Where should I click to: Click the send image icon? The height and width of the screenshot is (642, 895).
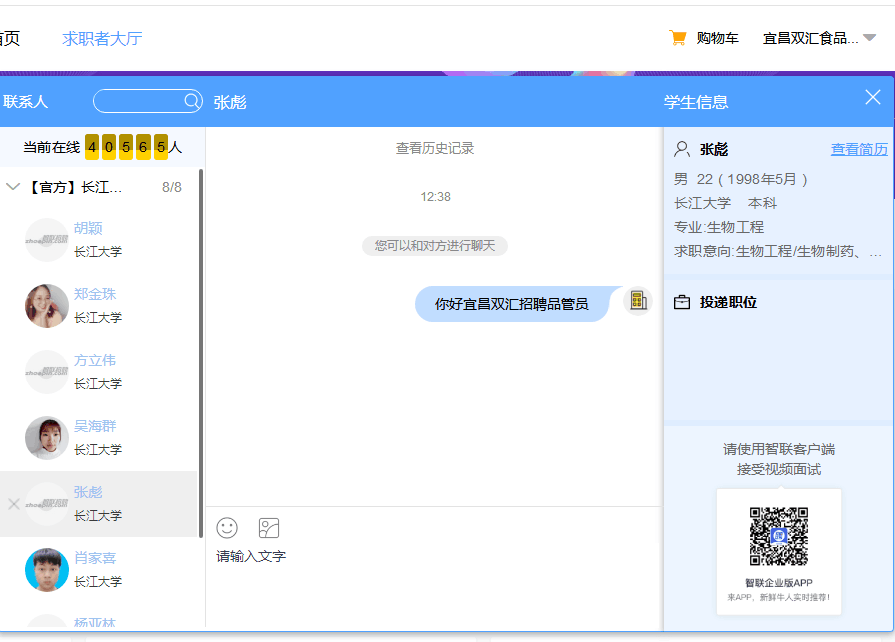click(x=269, y=528)
